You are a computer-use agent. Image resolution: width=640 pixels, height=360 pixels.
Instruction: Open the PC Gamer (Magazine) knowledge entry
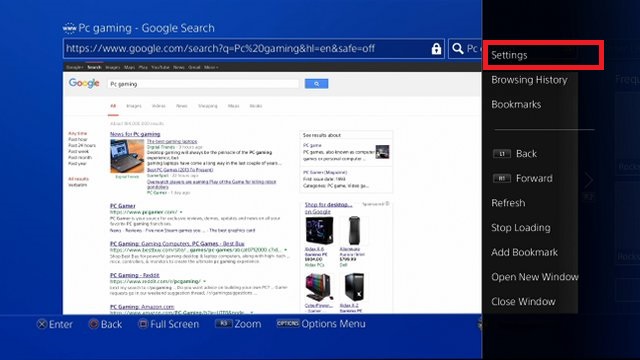pos(325,172)
